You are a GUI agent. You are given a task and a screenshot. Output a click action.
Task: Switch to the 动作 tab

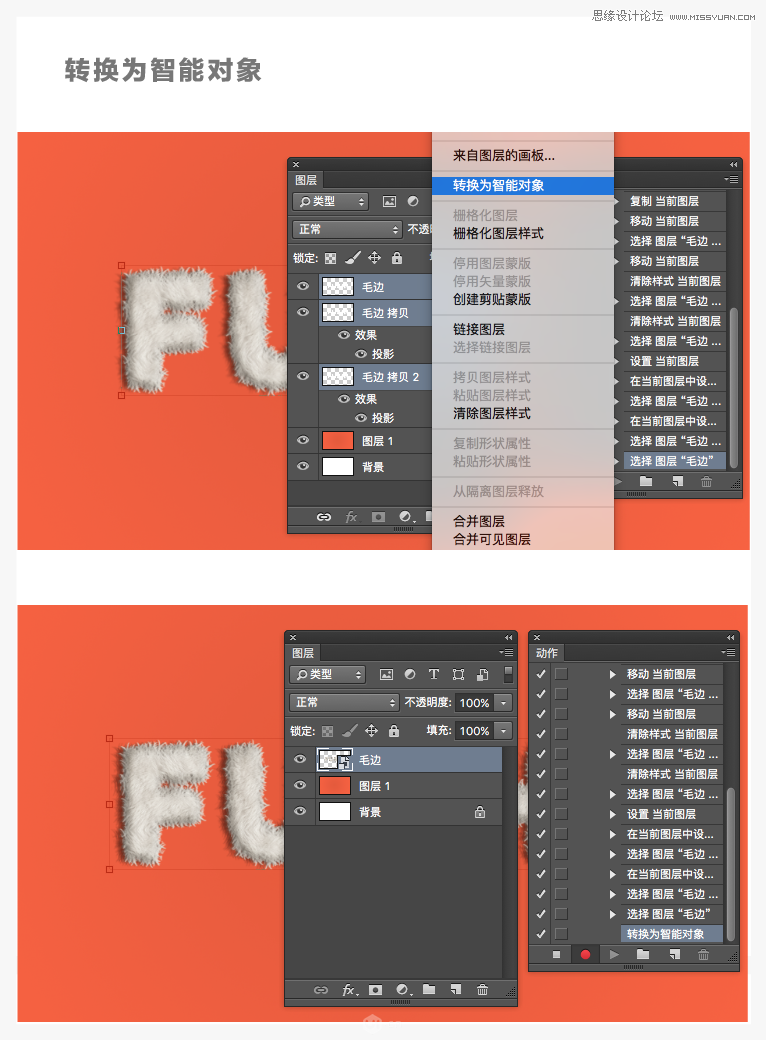(546, 653)
